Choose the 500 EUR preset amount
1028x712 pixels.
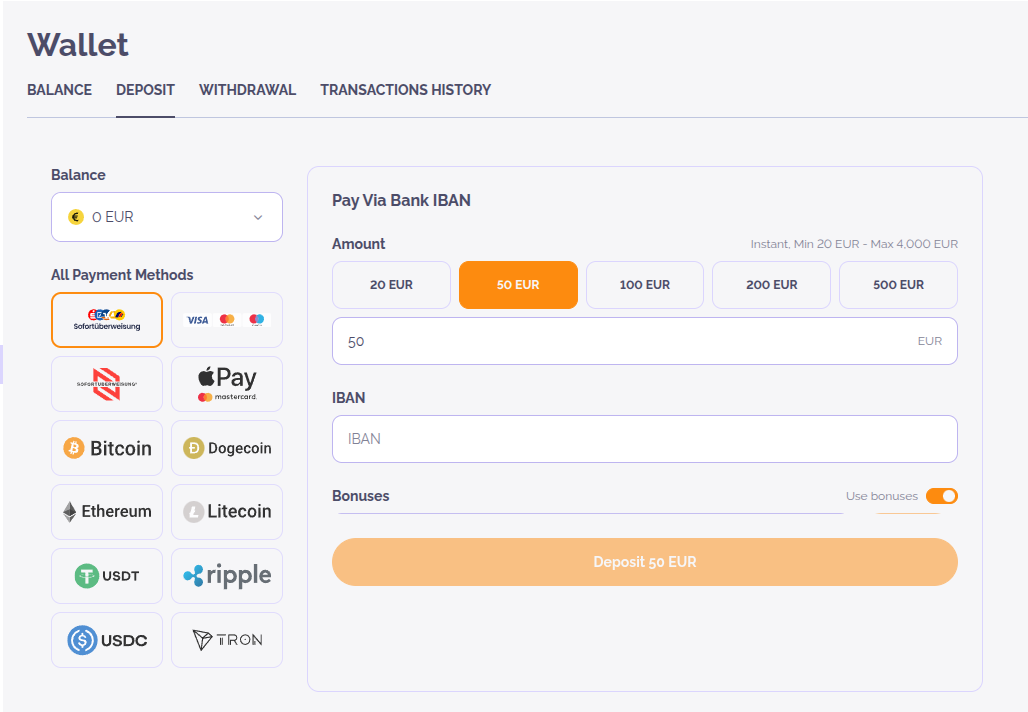[898, 285]
